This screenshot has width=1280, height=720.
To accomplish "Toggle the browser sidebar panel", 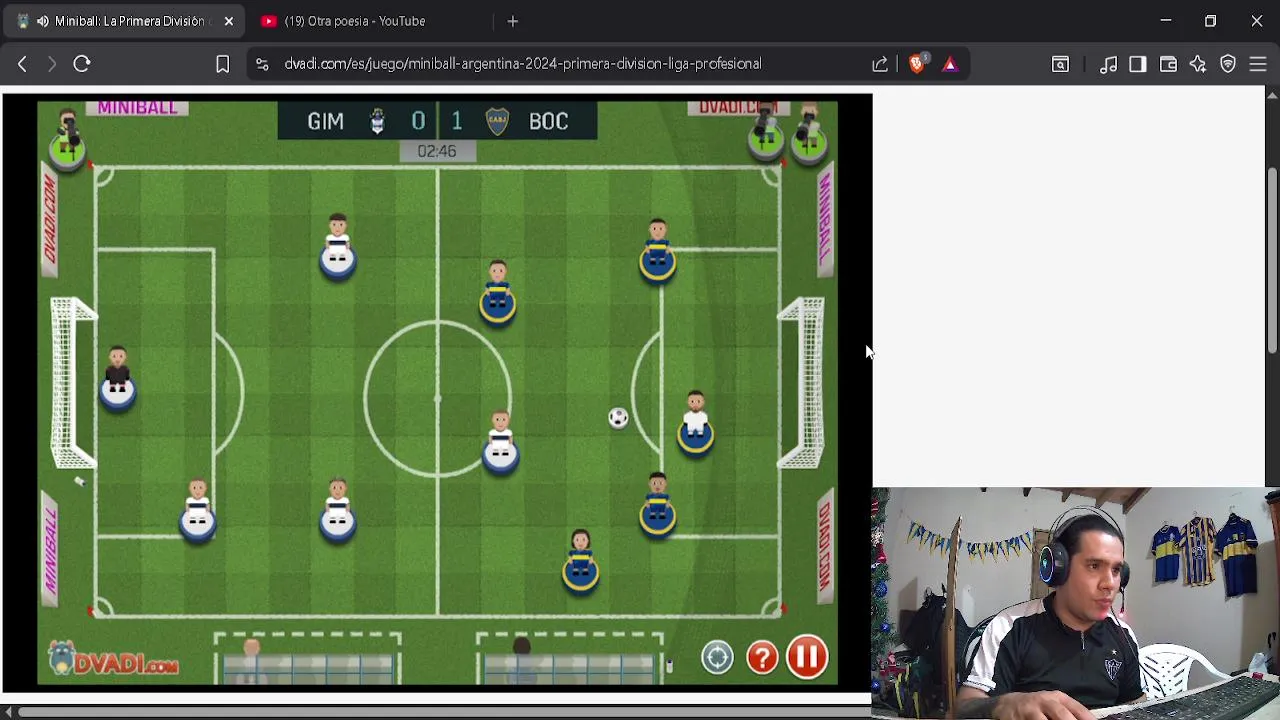I will [x=1138, y=64].
